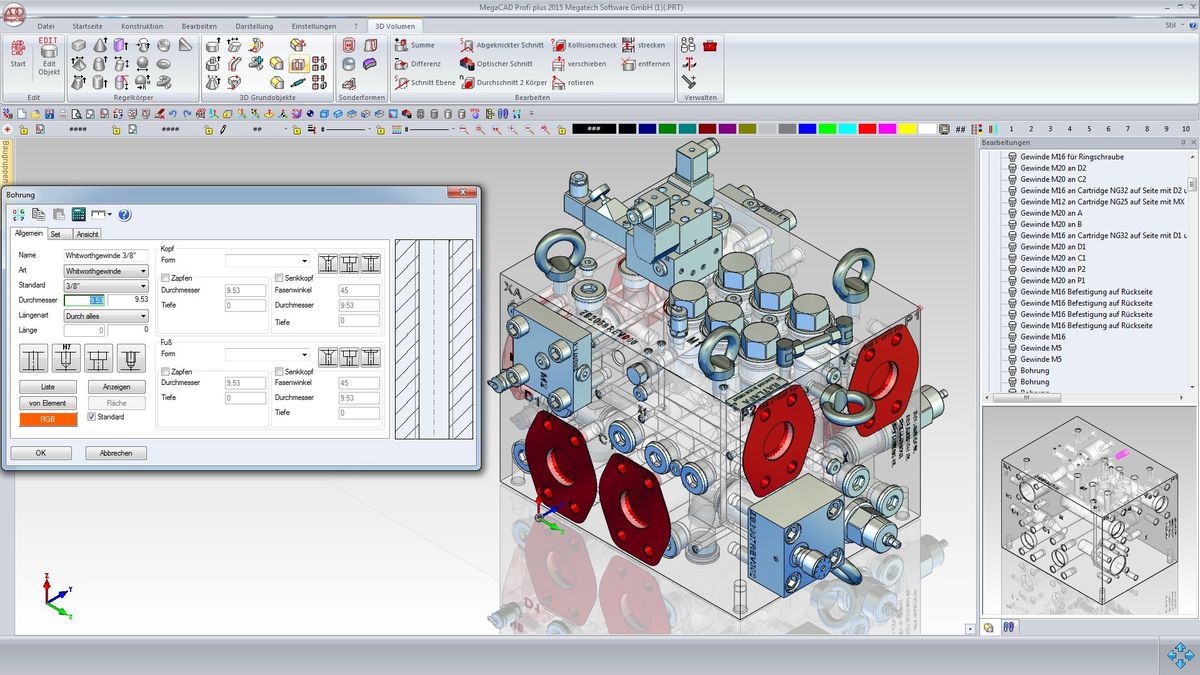Switch to the Ansicht tab in the dialog
The height and width of the screenshot is (675, 1200).
[88, 234]
